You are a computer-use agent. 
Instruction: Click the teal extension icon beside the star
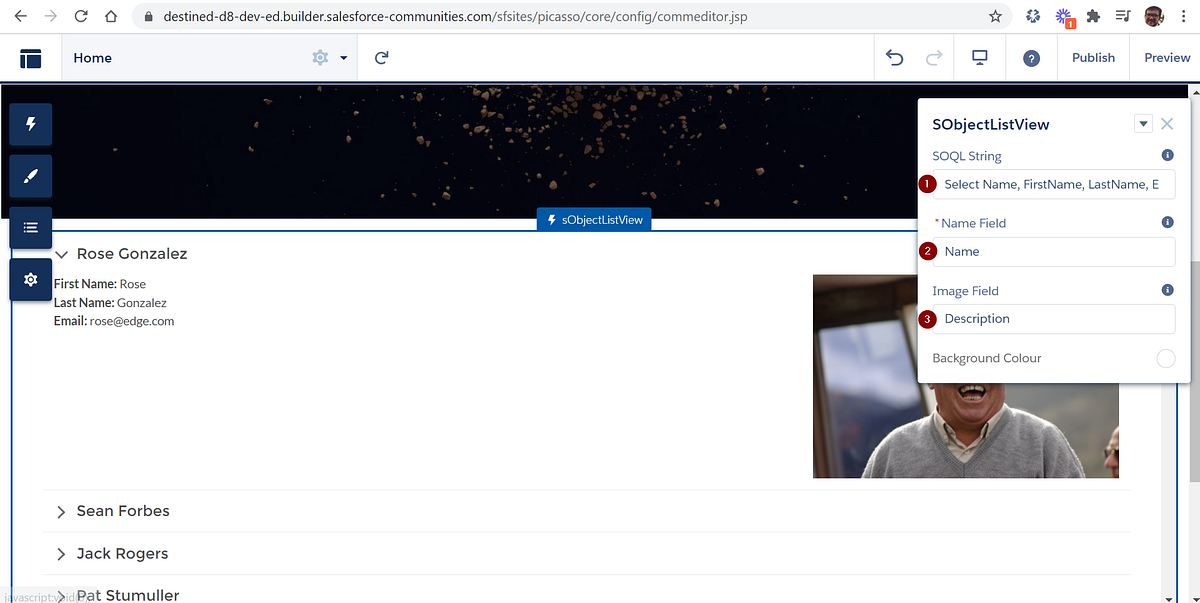coord(1033,16)
